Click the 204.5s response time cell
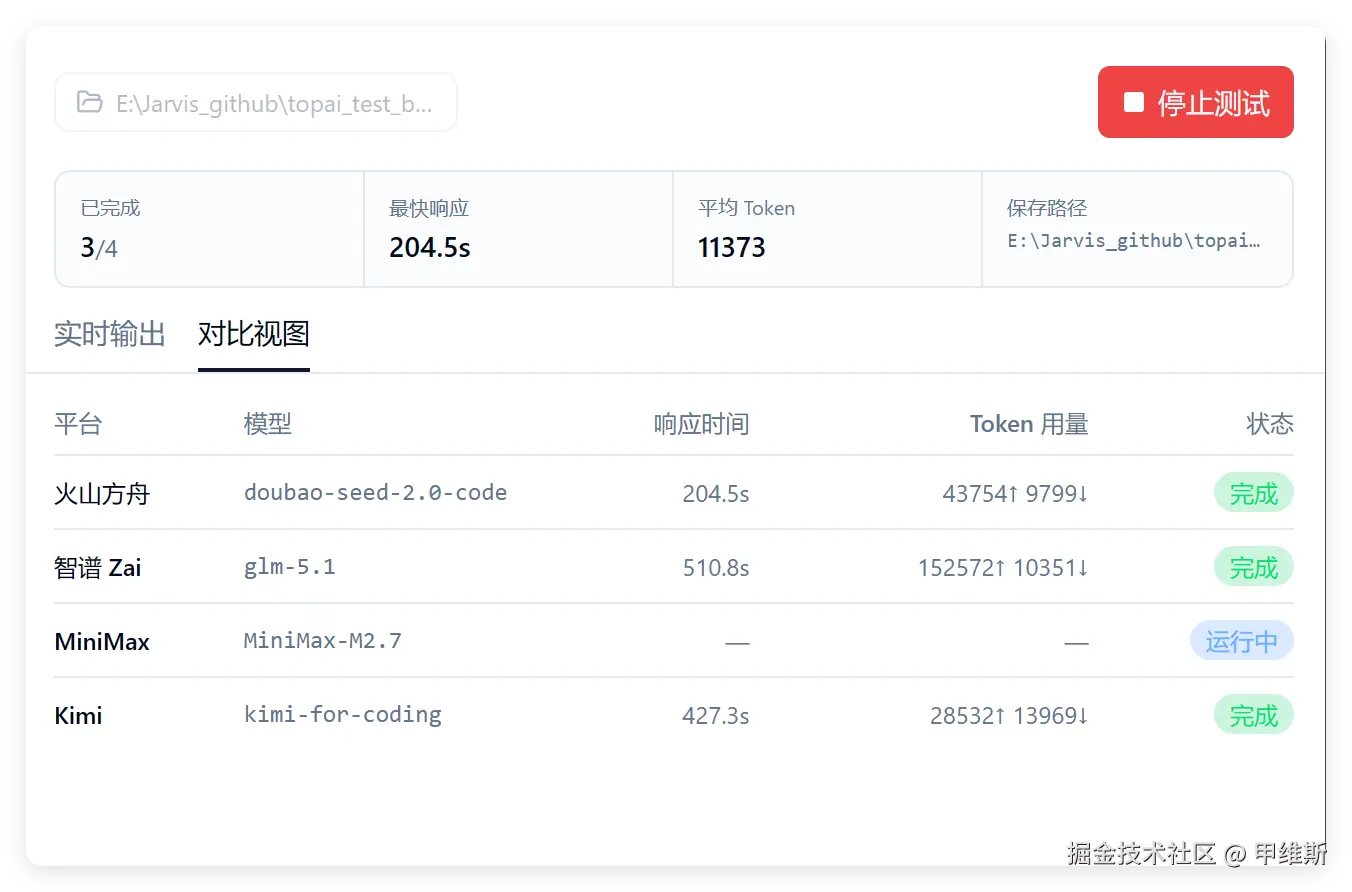The width and height of the screenshot is (1352, 892). tap(716, 493)
